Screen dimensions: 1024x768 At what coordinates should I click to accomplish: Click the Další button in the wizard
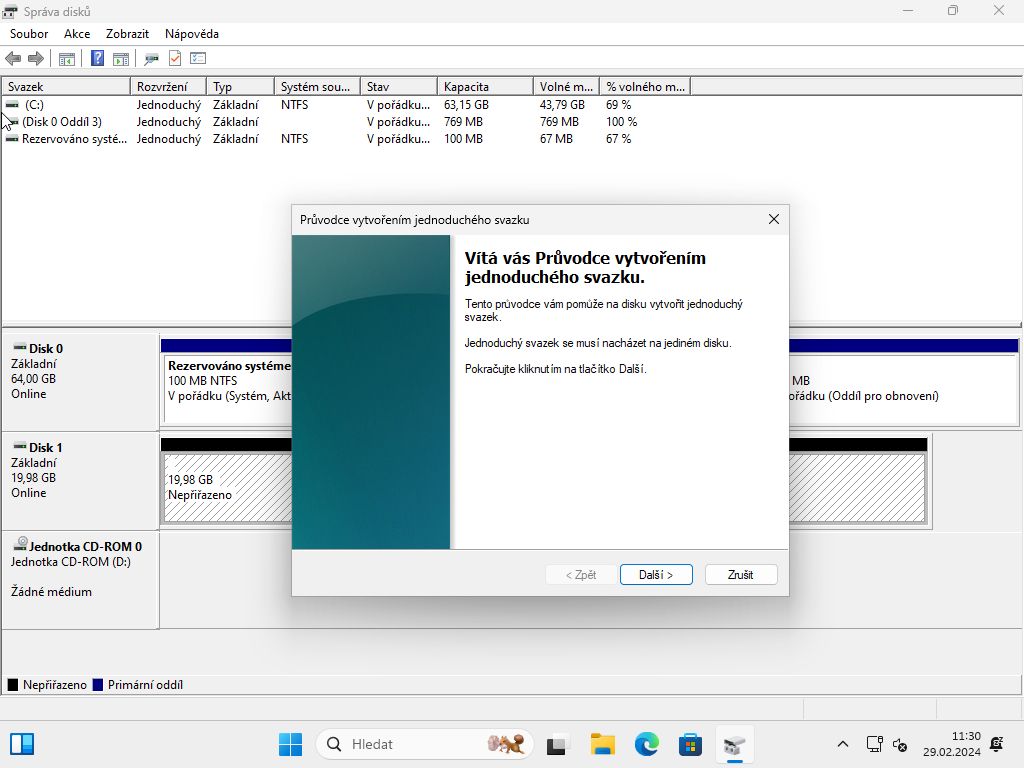coord(656,575)
